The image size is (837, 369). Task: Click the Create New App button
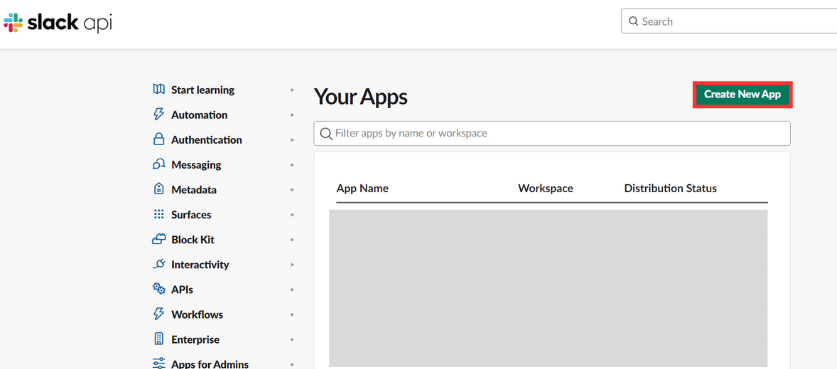[742, 95]
